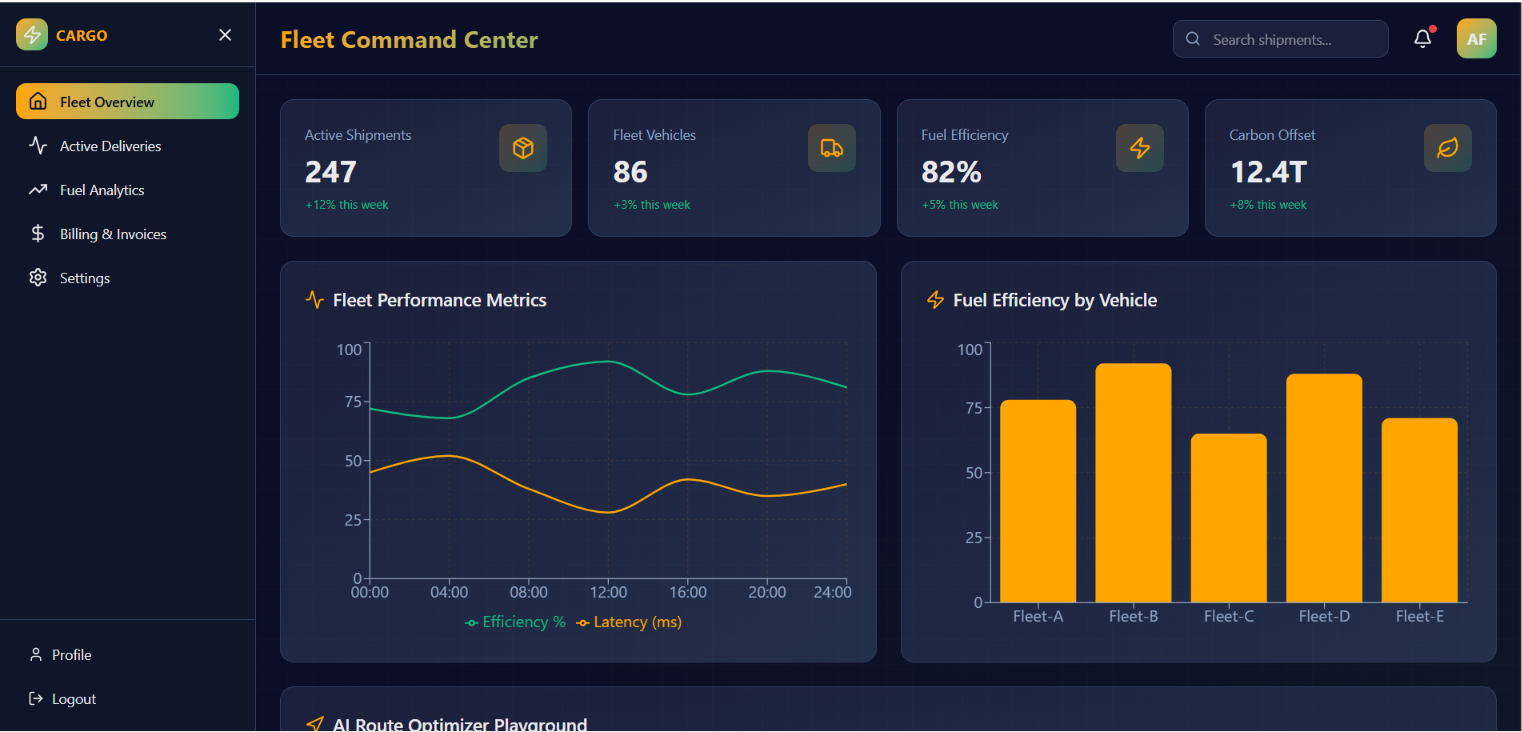The image size is (1522, 732).
Task: Click the '+5% this week' text
Action: [959, 204]
